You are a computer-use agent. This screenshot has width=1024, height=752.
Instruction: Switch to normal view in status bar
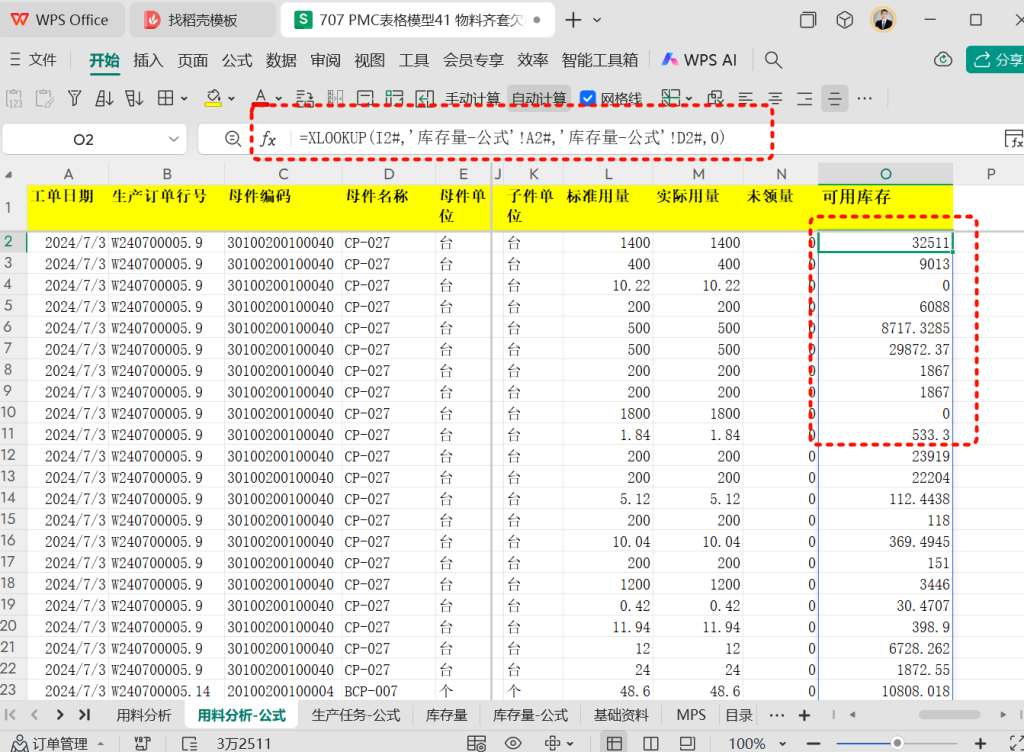[614, 743]
